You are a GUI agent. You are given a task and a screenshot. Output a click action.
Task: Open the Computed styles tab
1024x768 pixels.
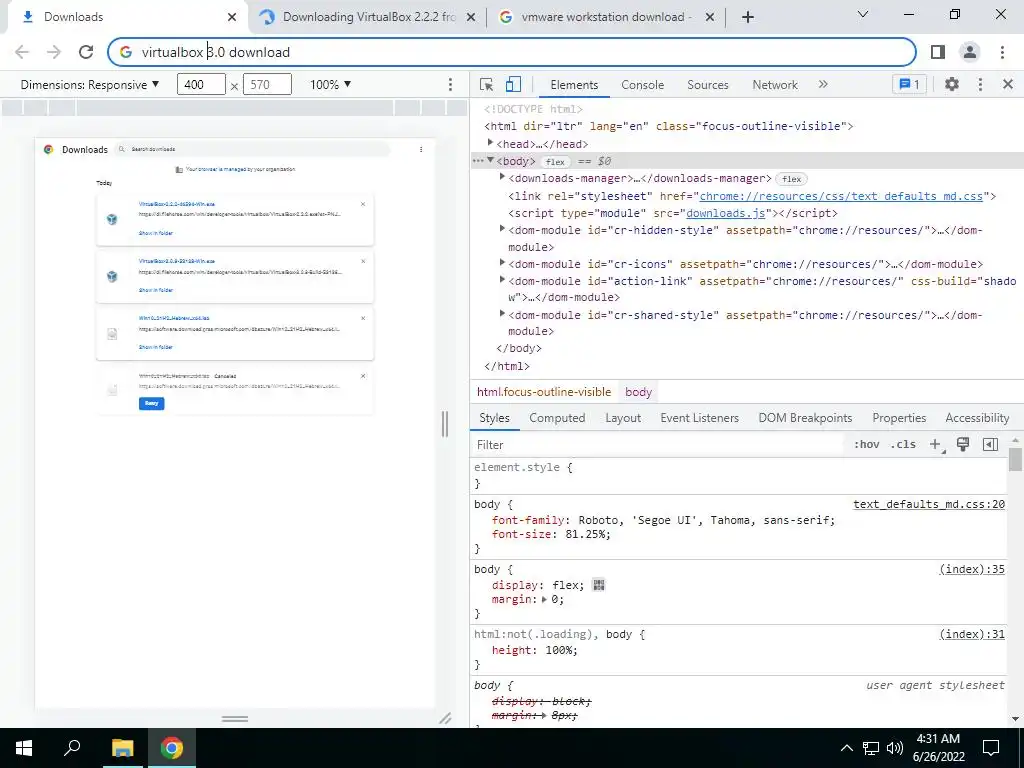click(557, 418)
